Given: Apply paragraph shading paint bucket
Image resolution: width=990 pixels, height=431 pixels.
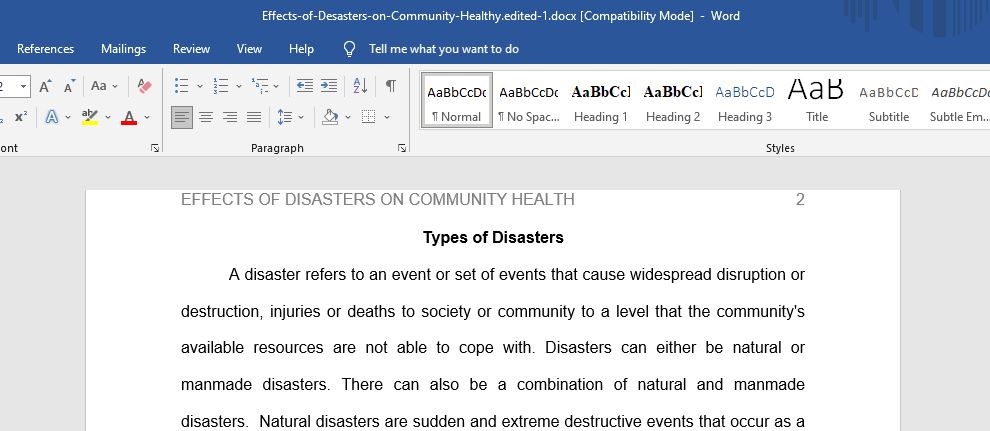Looking at the screenshot, I should point(330,117).
